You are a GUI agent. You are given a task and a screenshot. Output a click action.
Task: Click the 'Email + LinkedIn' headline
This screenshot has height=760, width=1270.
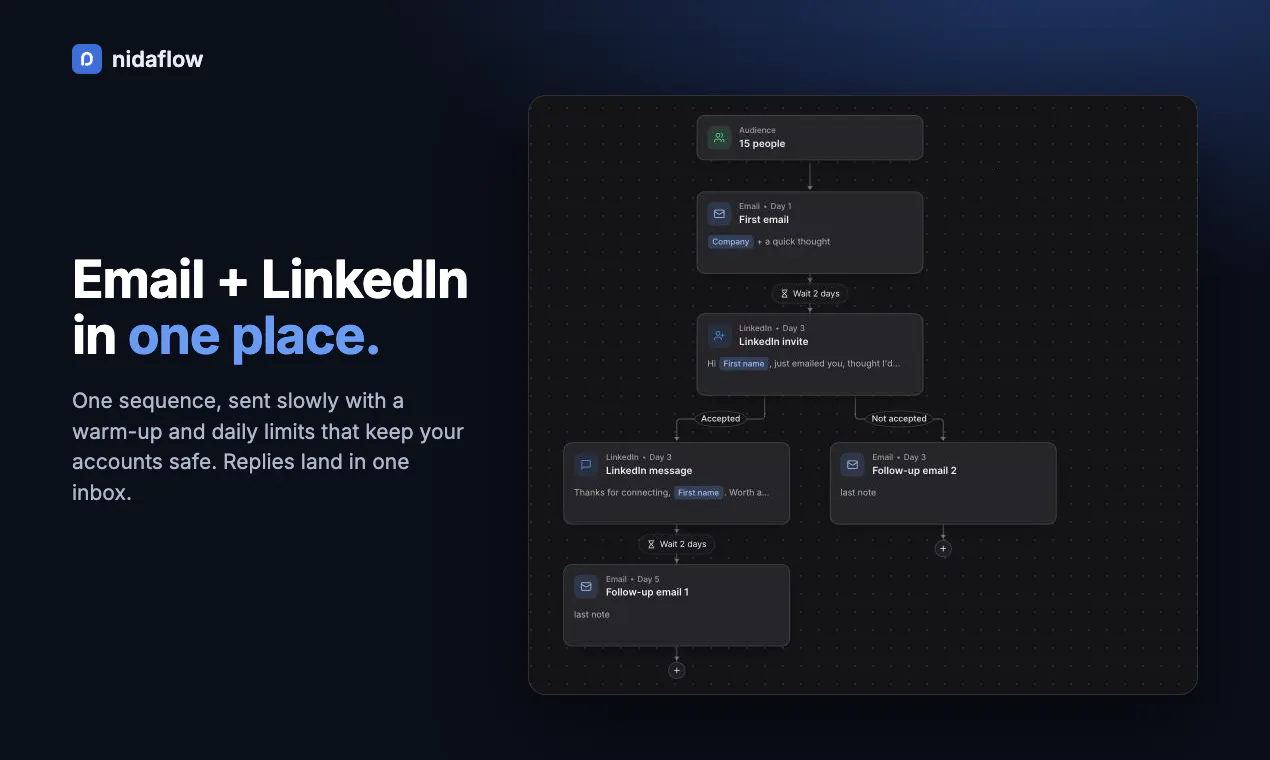pyautogui.click(x=271, y=280)
